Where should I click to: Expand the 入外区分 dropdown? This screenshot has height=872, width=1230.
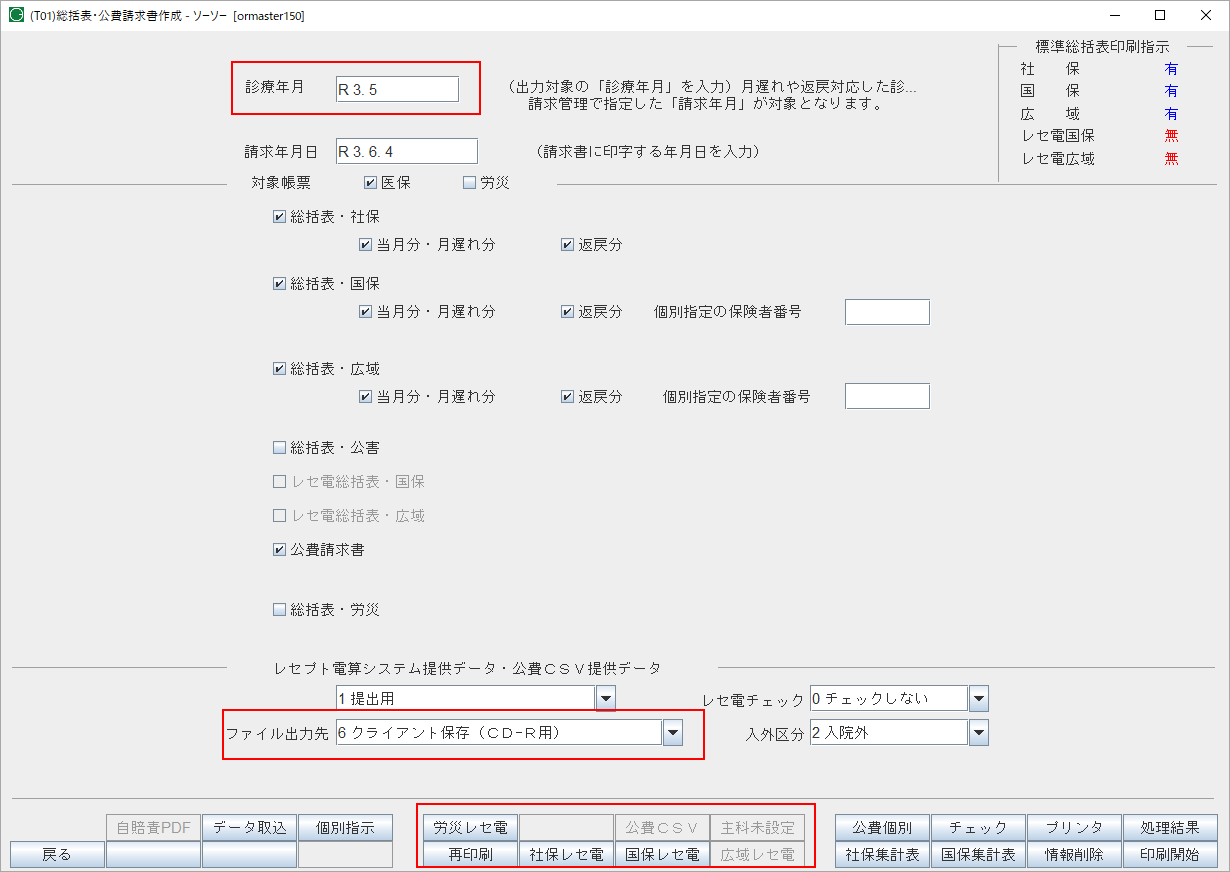[977, 732]
